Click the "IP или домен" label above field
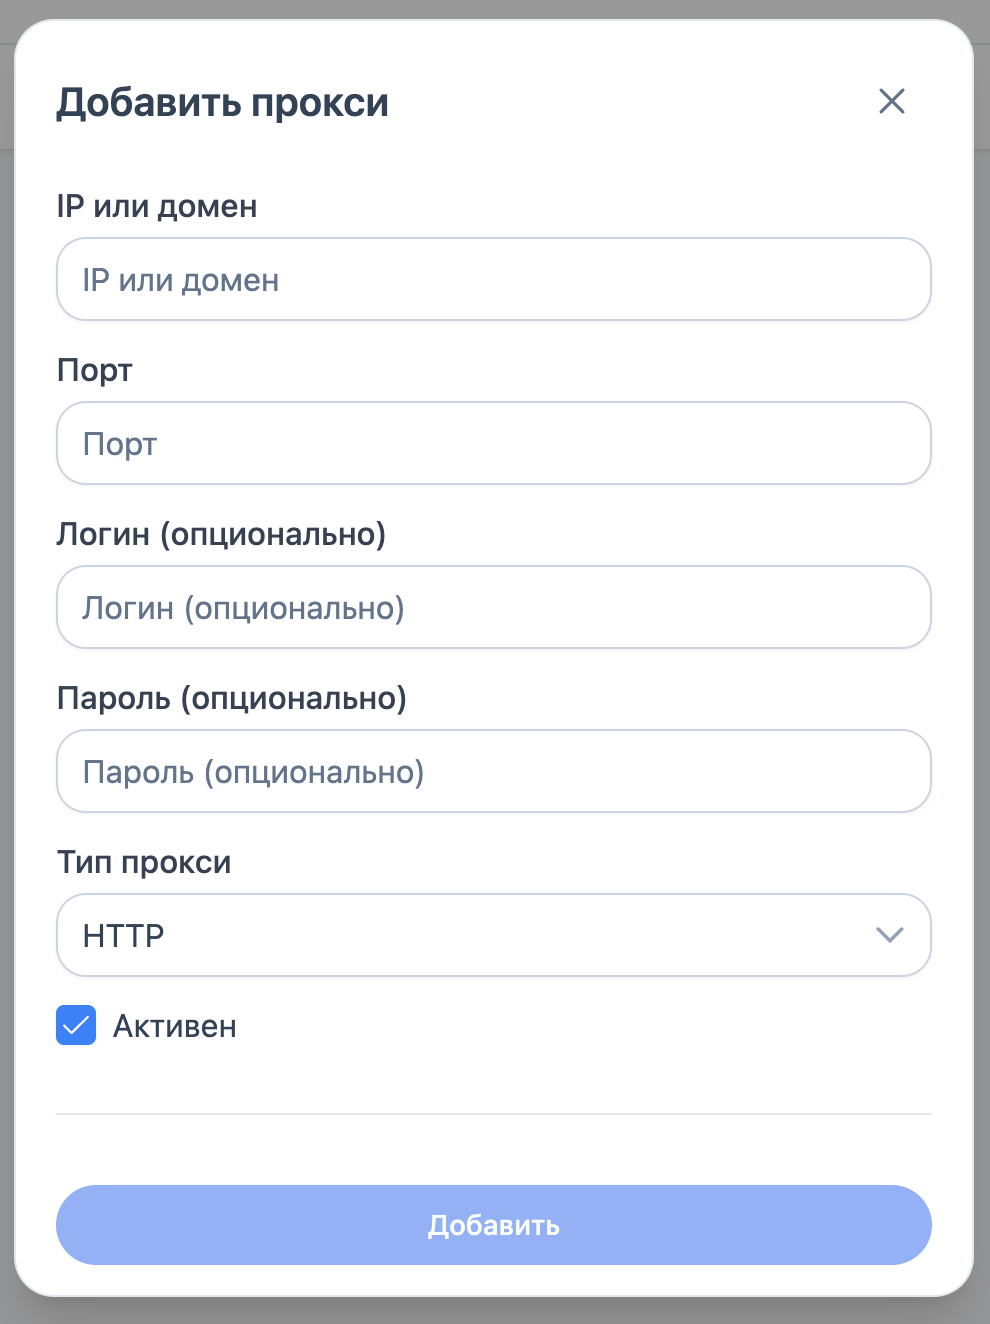Screen dimensions: 990x1324 (x=157, y=207)
